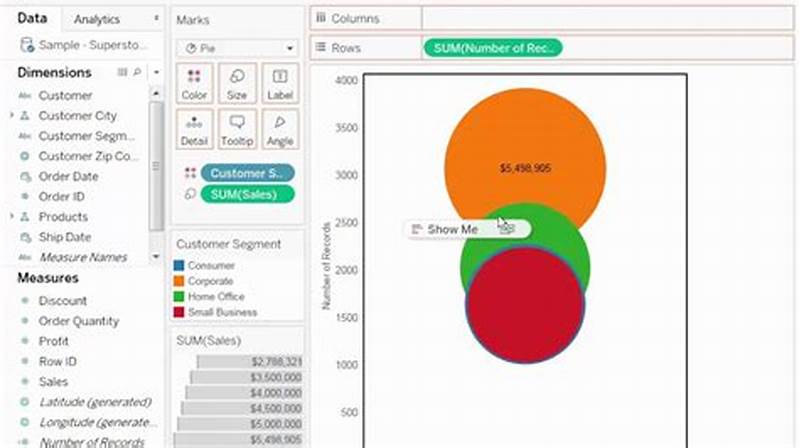Click the Ship Date calendar icon
Image resolution: width=800 pixels, height=448 pixels.
[x=25, y=237]
